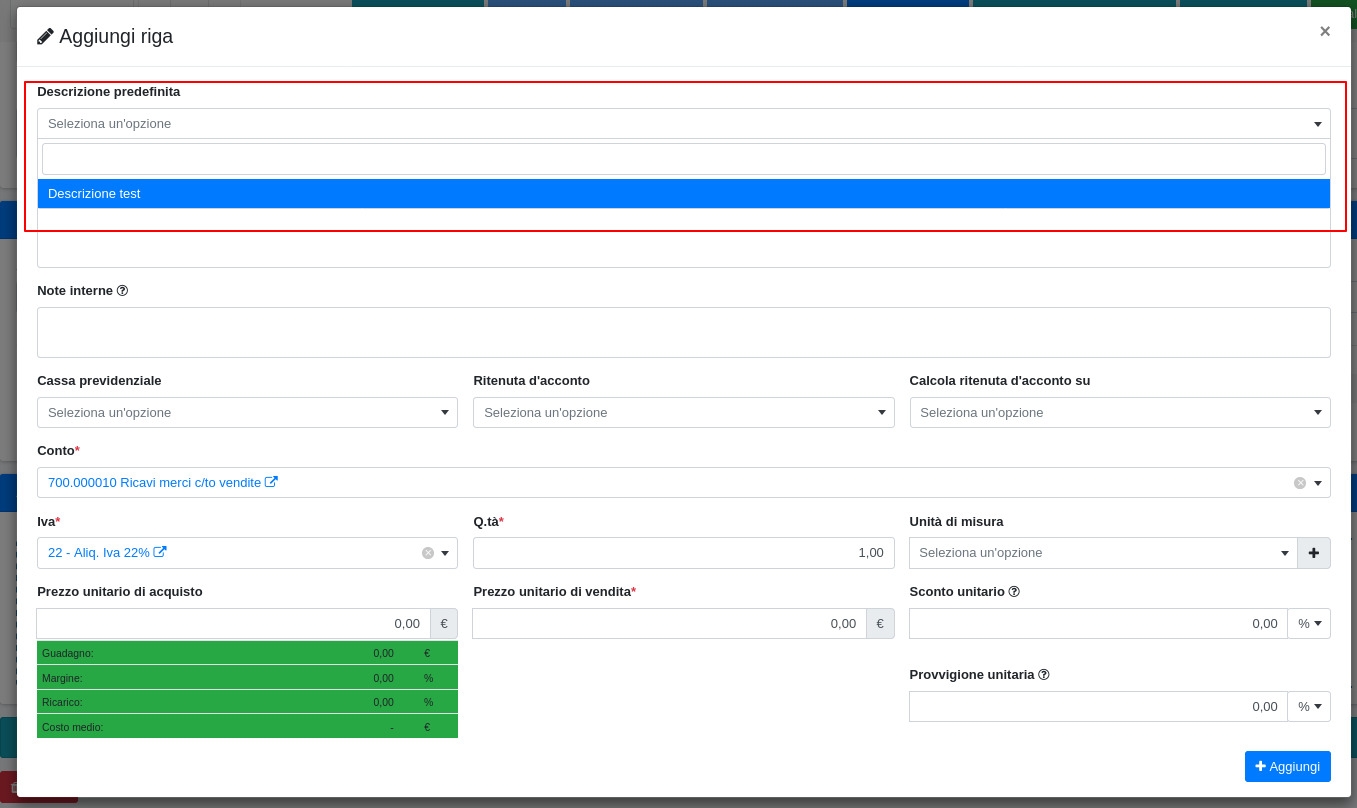Click the Provvigione unitaria help icon
Screen dimensions: 1357x808
[x=1044, y=675]
